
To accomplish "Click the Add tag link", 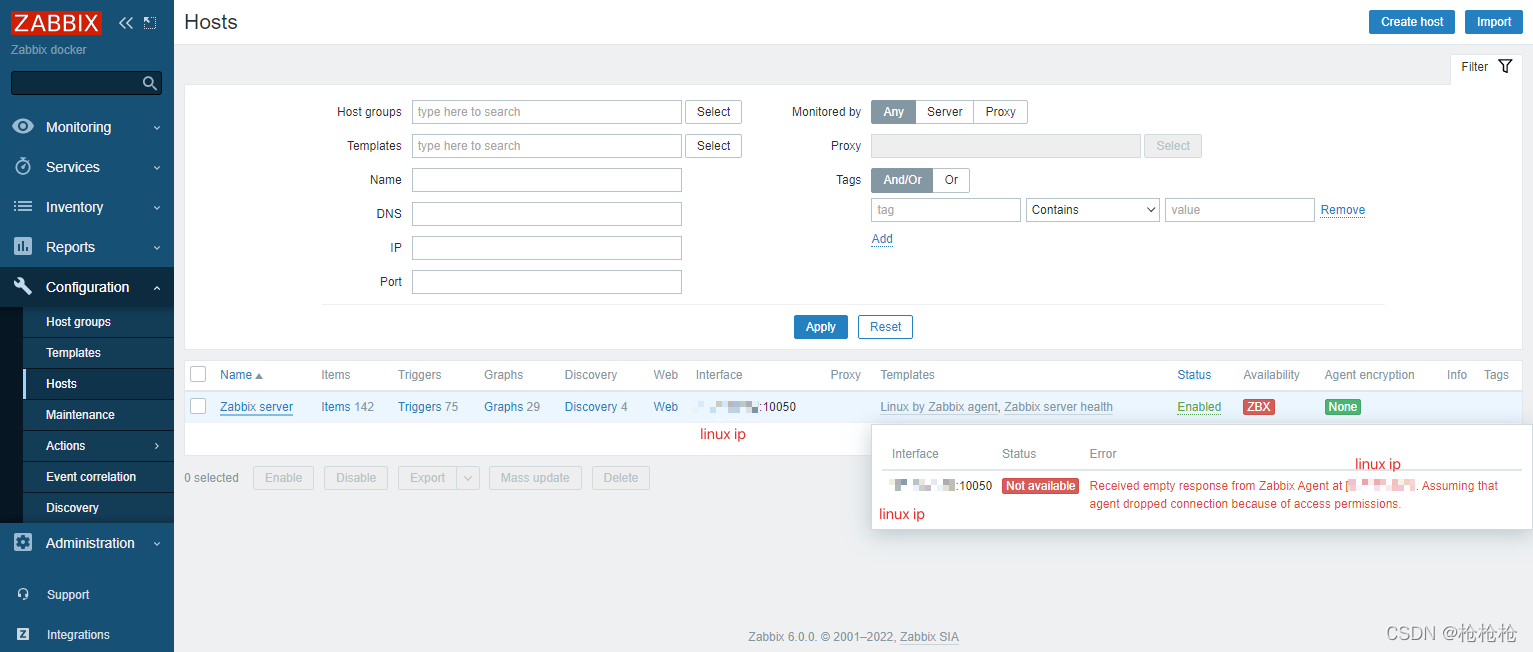I will coord(882,239).
